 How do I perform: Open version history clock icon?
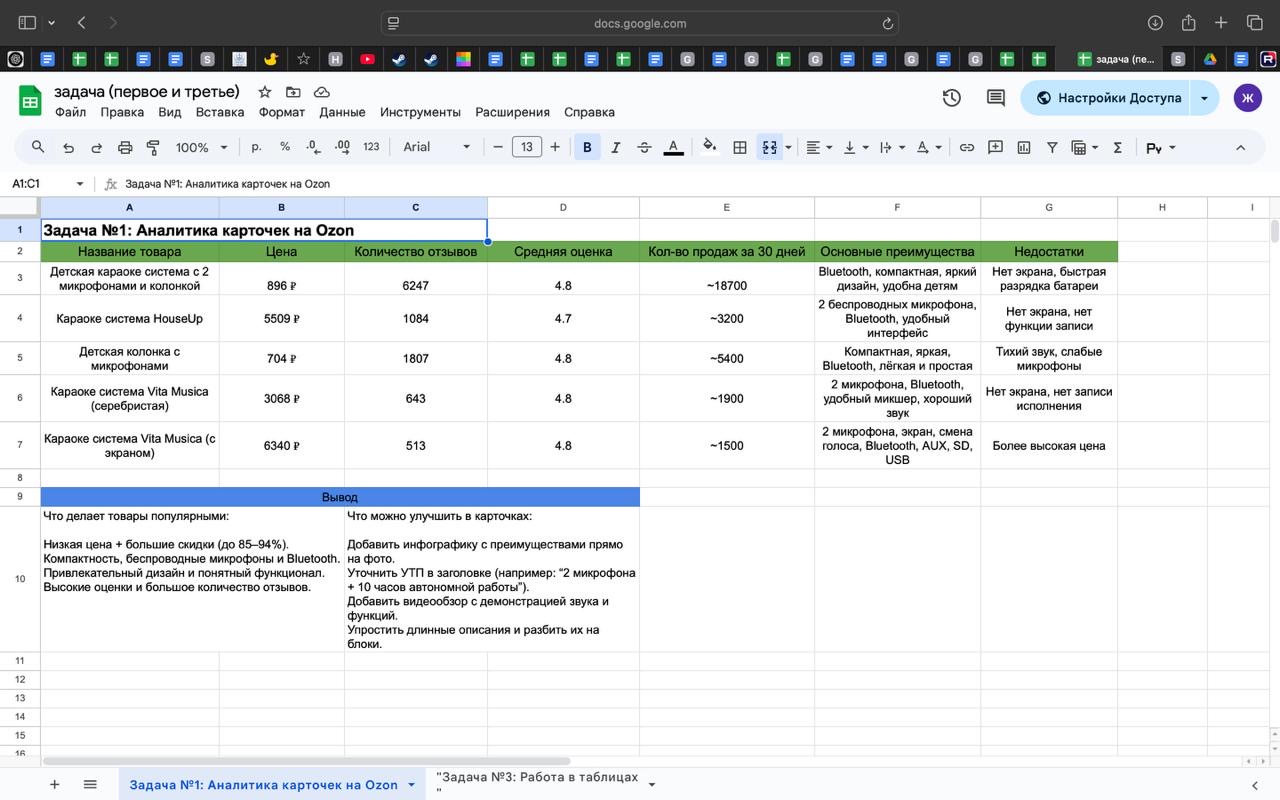click(951, 98)
